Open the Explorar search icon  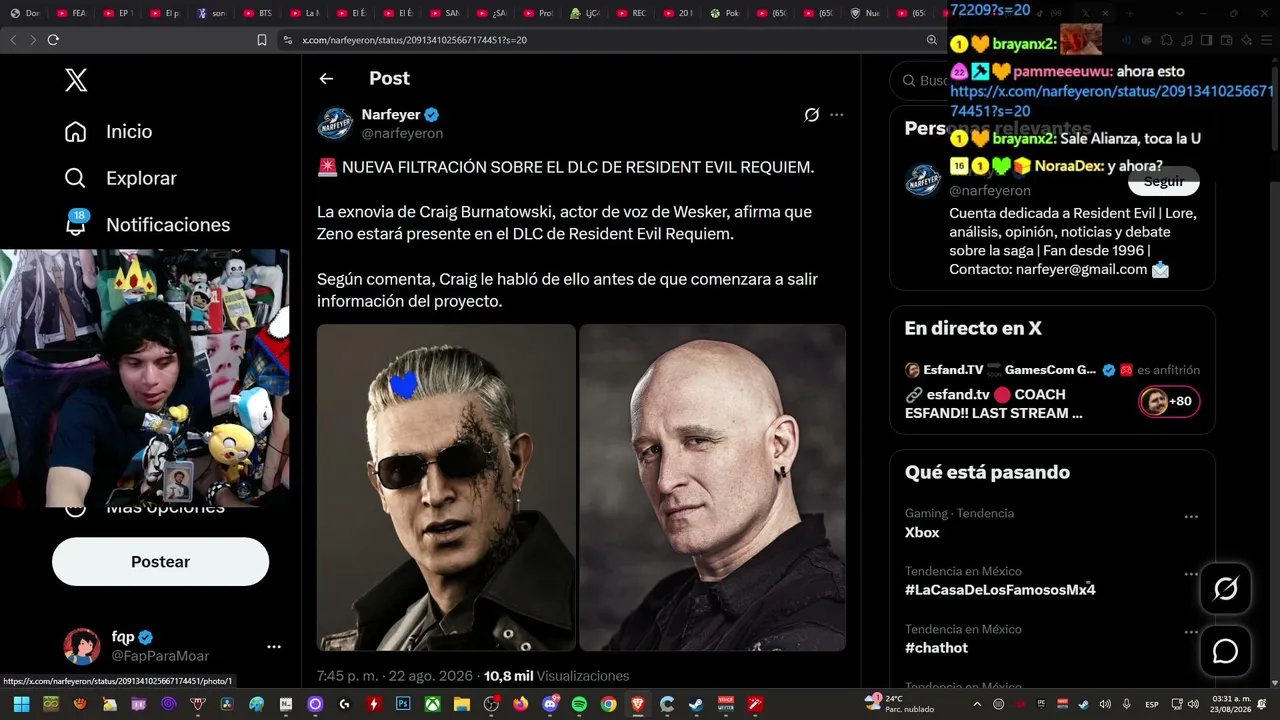pyautogui.click(x=75, y=178)
